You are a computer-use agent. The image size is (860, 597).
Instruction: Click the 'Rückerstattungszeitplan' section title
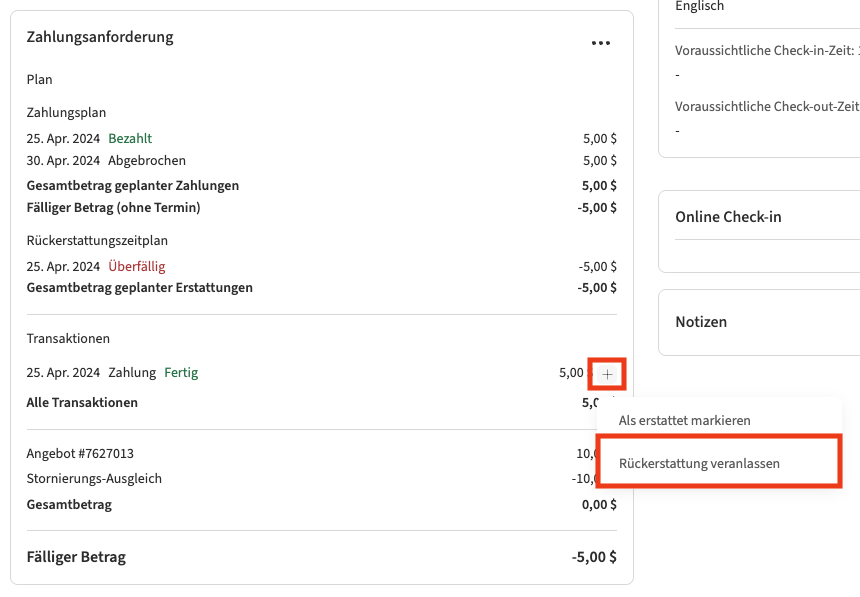(x=97, y=241)
